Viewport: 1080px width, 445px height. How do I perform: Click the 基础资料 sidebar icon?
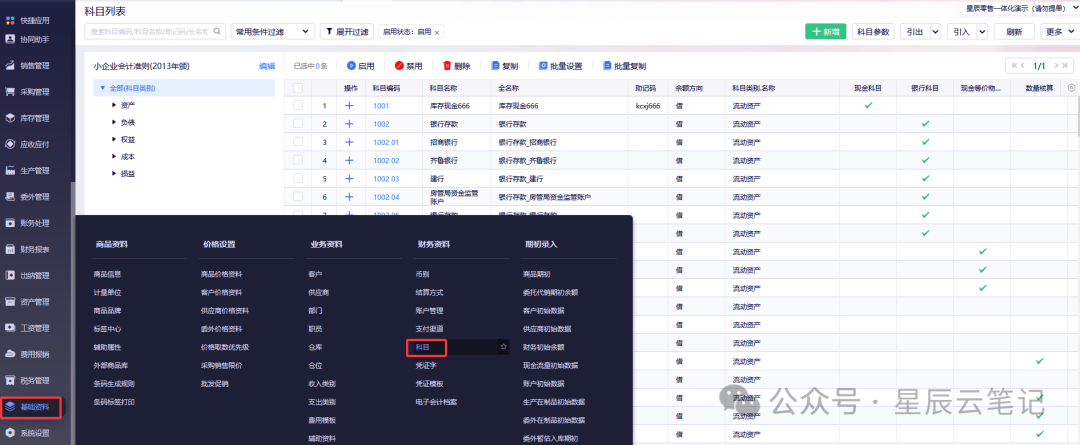(x=10, y=407)
